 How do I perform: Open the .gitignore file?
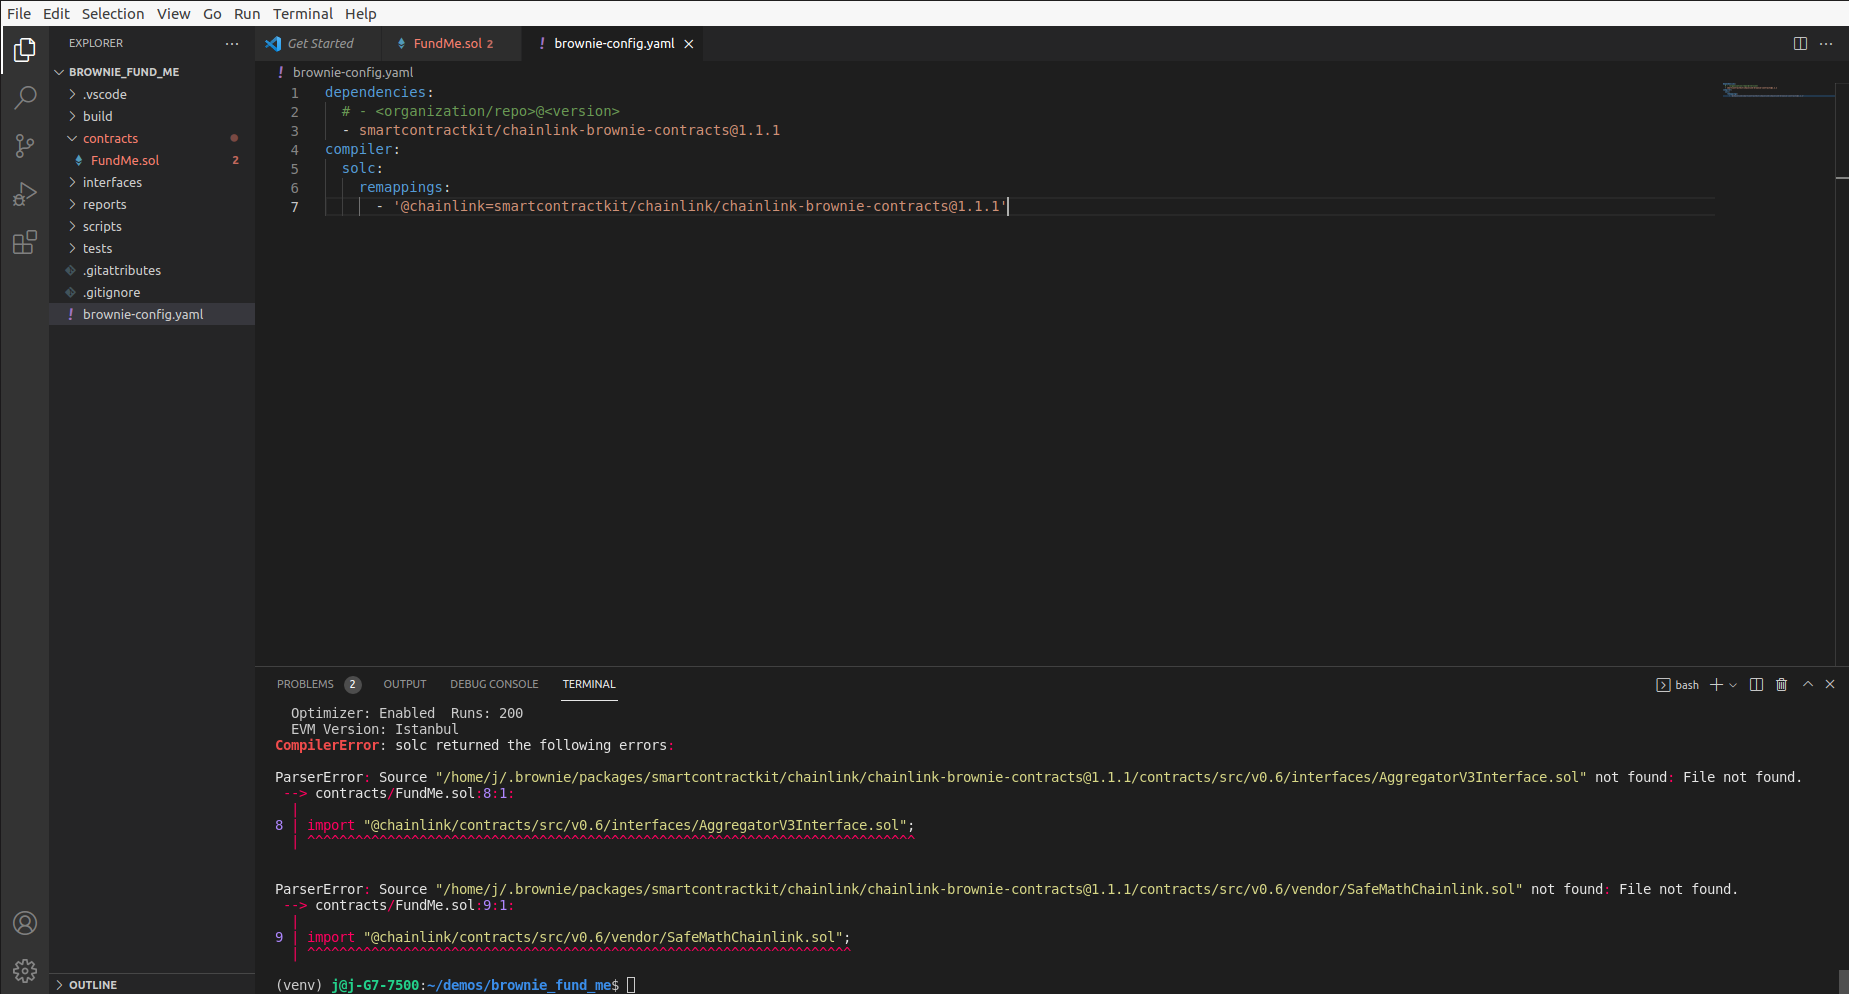coord(152,293)
